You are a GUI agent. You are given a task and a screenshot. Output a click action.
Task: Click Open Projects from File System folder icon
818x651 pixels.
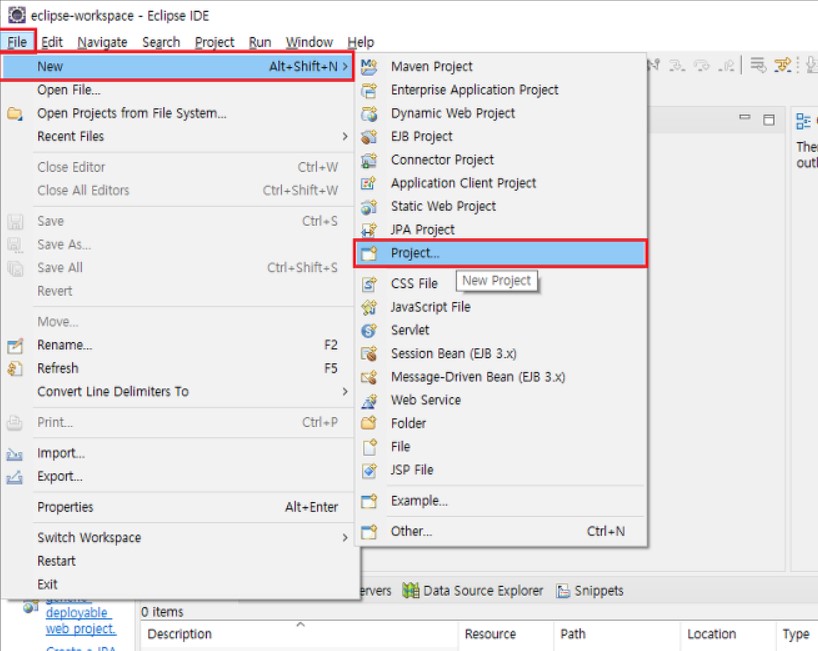(x=15, y=113)
